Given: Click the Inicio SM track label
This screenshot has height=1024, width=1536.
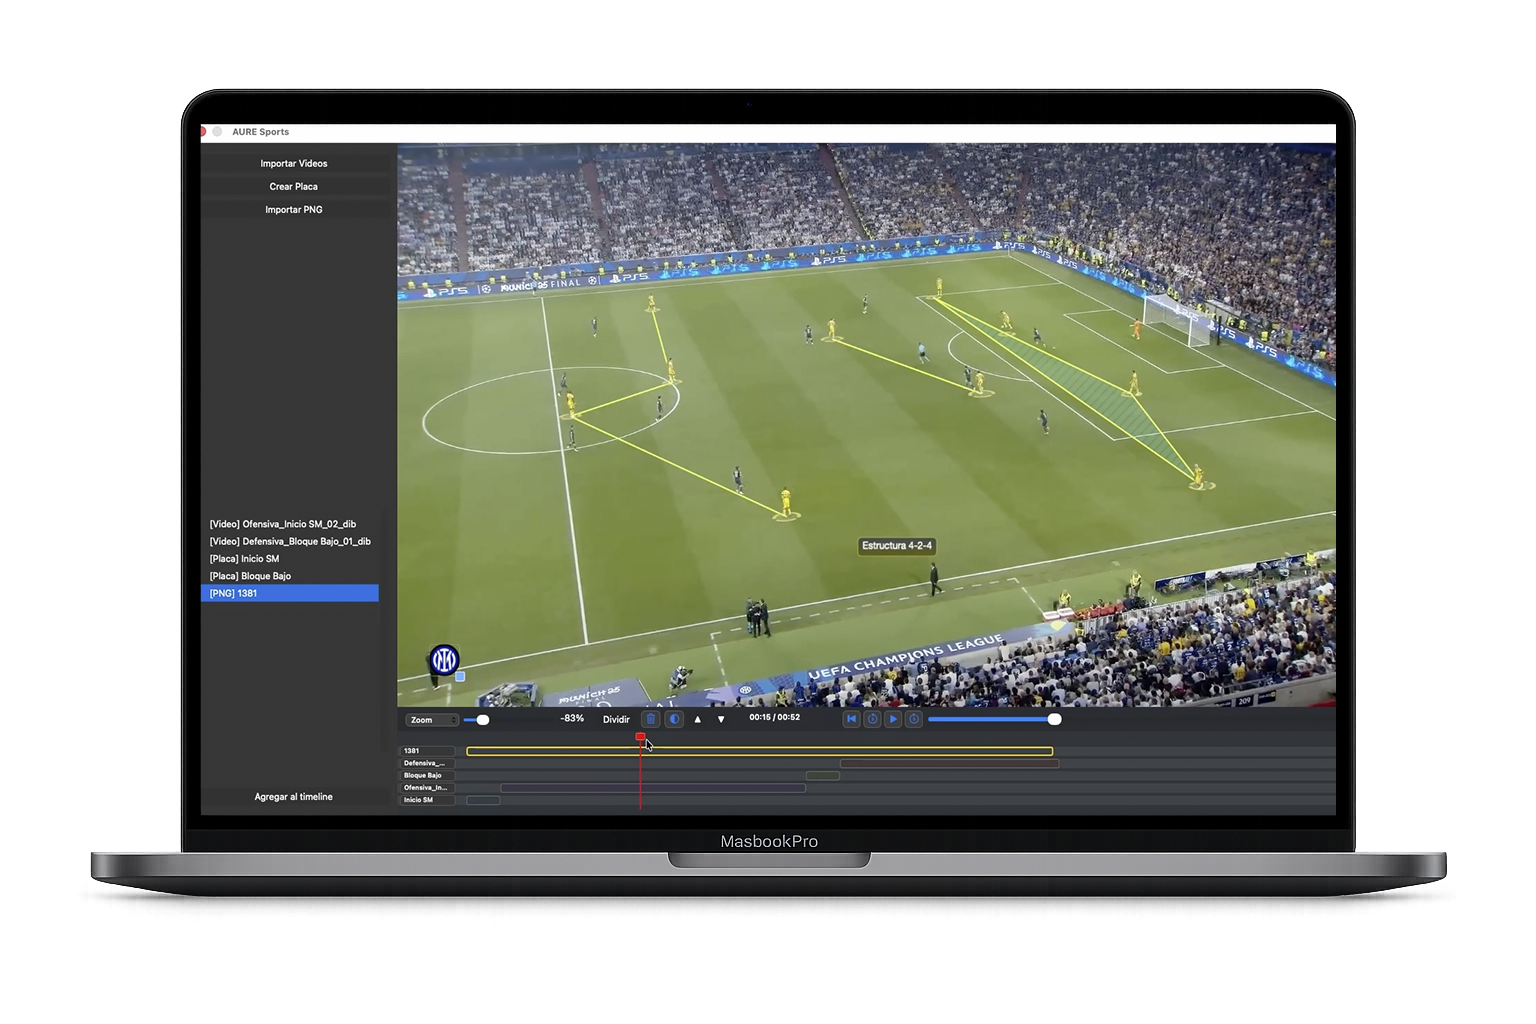Looking at the screenshot, I should (428, 800).
